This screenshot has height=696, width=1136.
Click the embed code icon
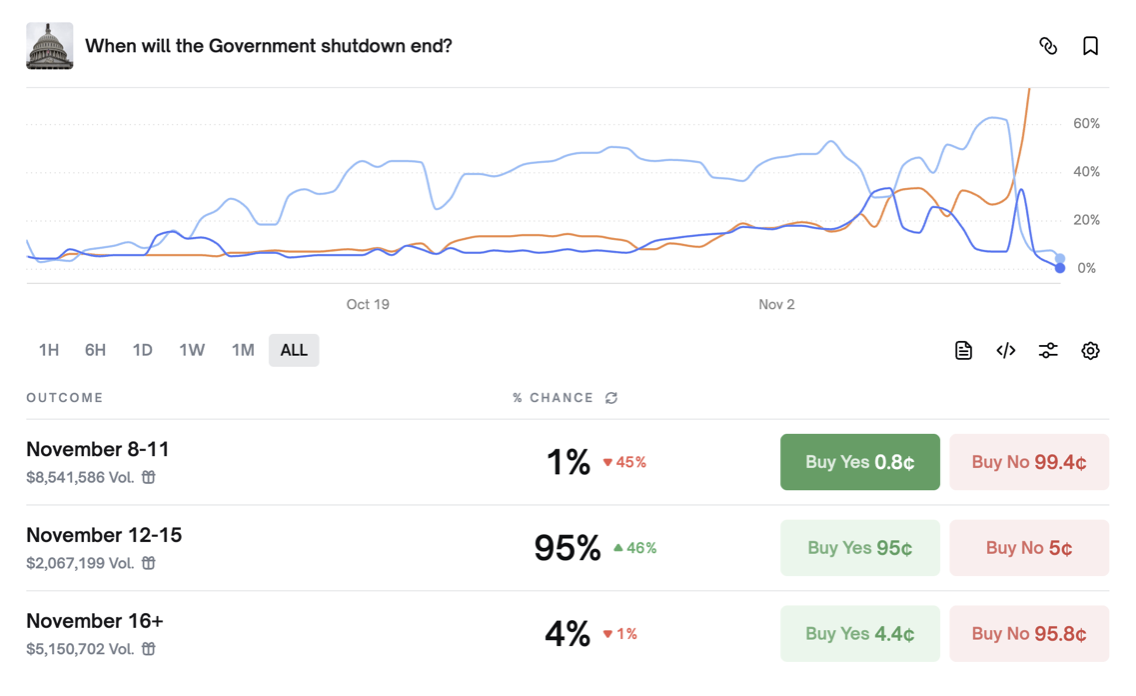pyautogui.click(x=1006, y=350)
